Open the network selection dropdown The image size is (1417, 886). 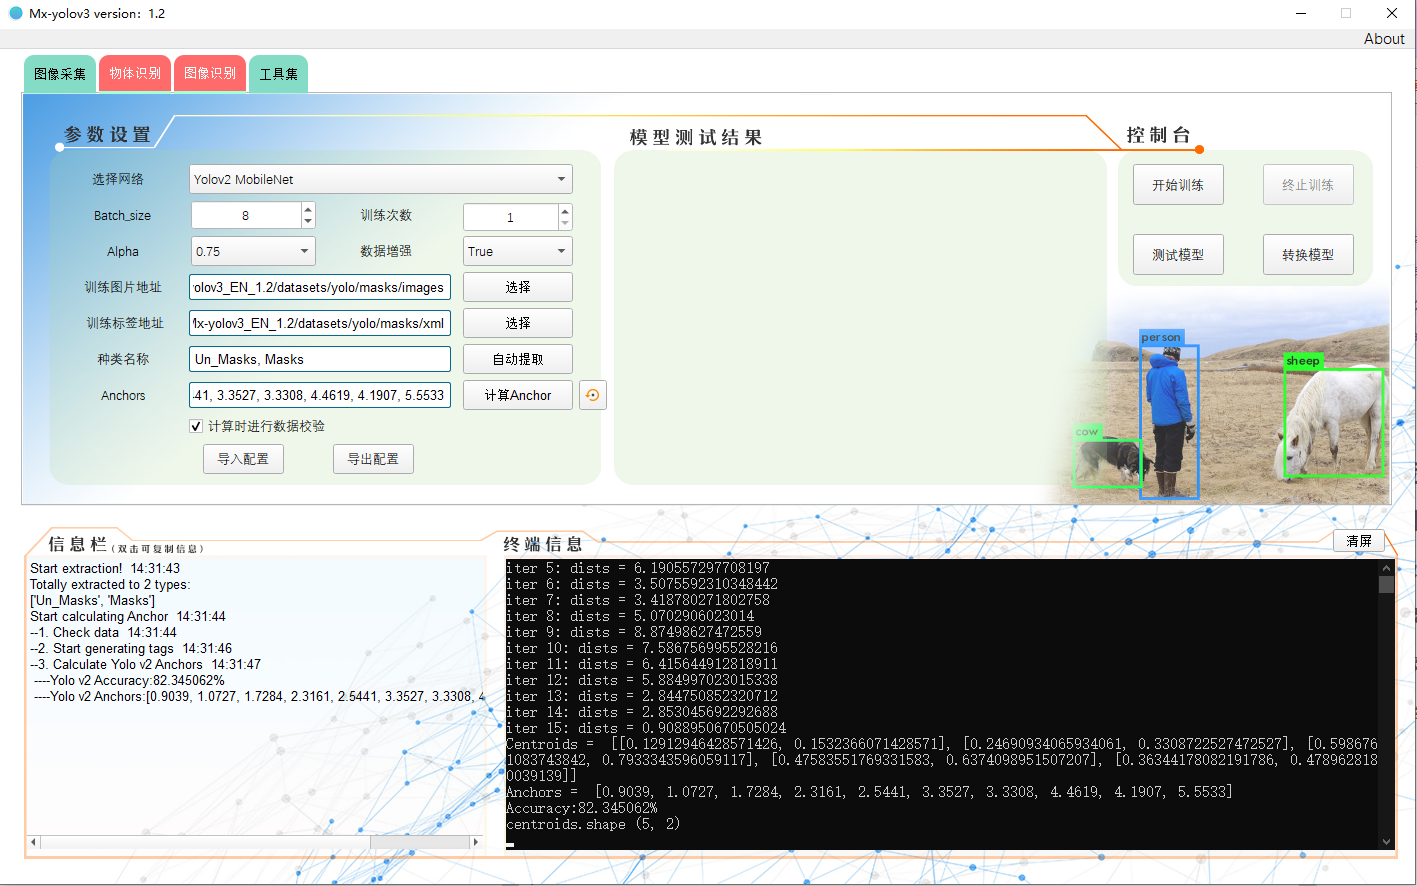[x=381, y=179]
